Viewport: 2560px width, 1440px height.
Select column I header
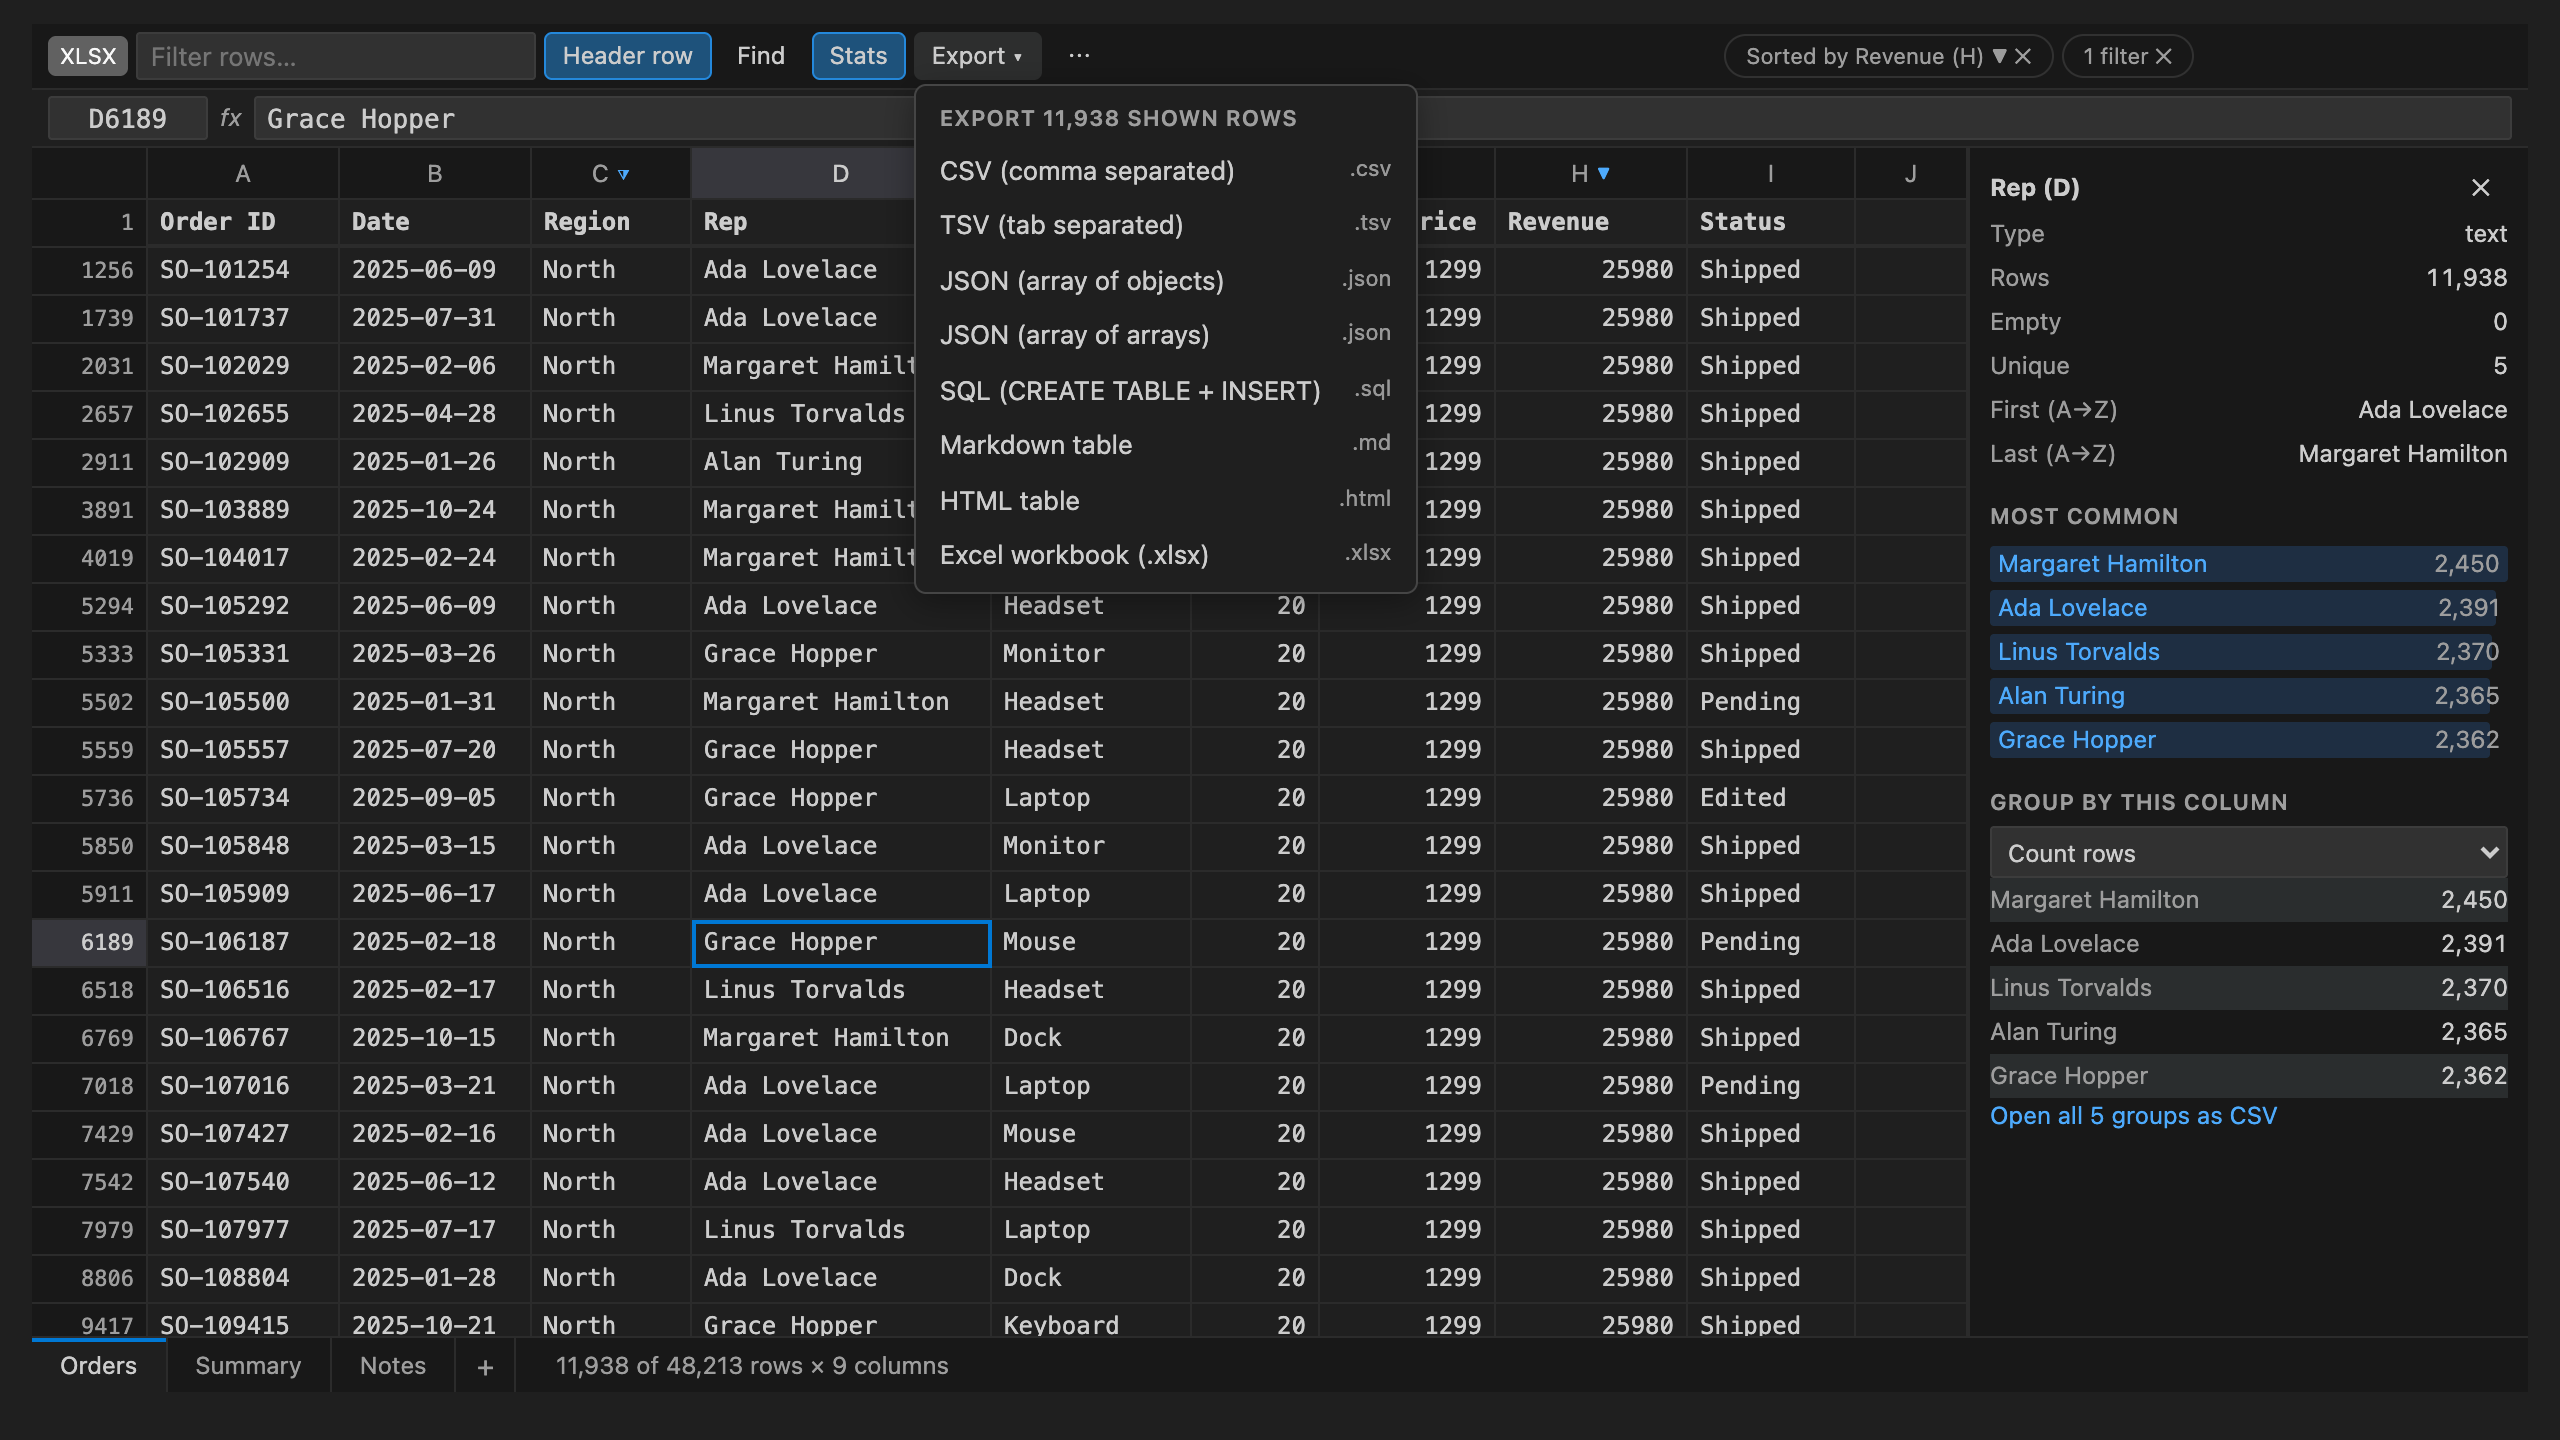[x=1771, y=174]
